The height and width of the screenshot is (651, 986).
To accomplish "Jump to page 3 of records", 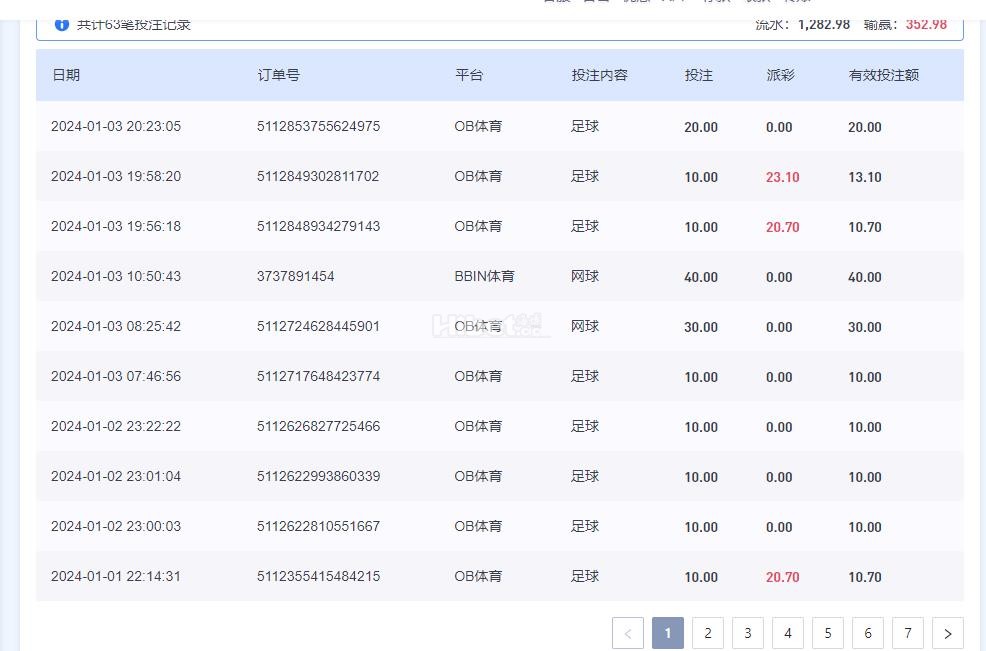I will pos(748,633).
